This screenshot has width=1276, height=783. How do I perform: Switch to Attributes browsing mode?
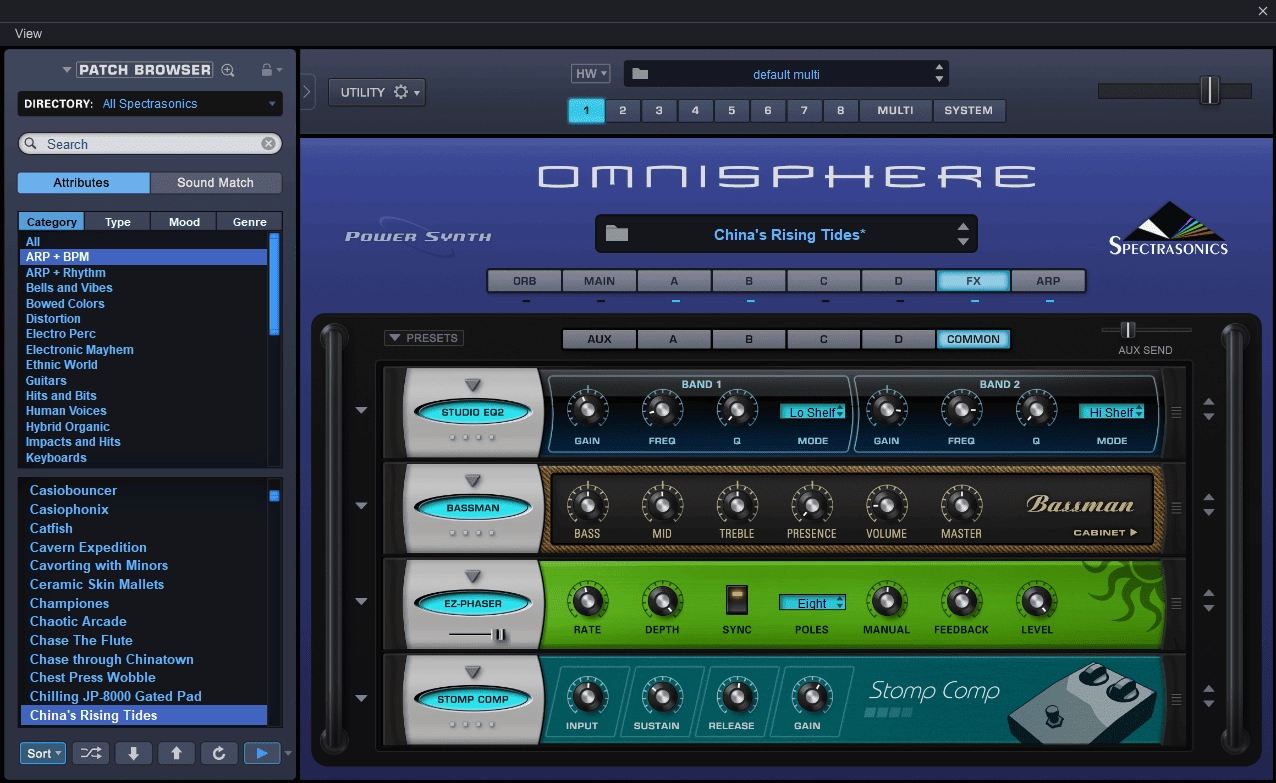point(83,183)
